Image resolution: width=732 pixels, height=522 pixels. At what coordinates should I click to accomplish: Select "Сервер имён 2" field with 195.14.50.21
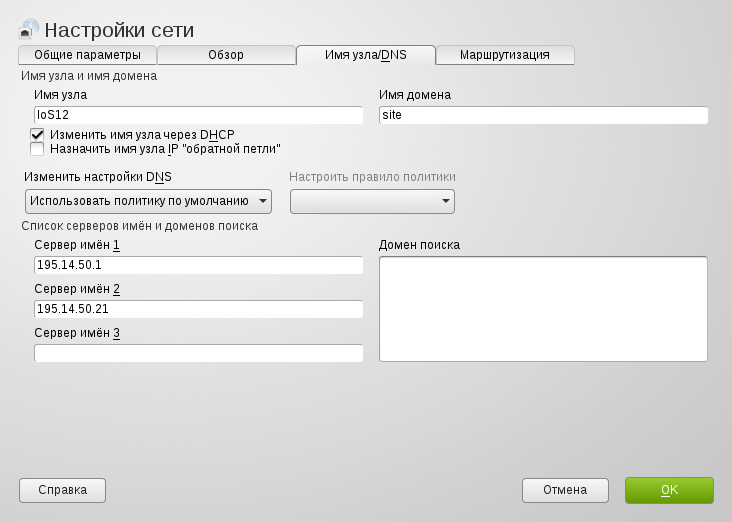[x=198, y=309]
